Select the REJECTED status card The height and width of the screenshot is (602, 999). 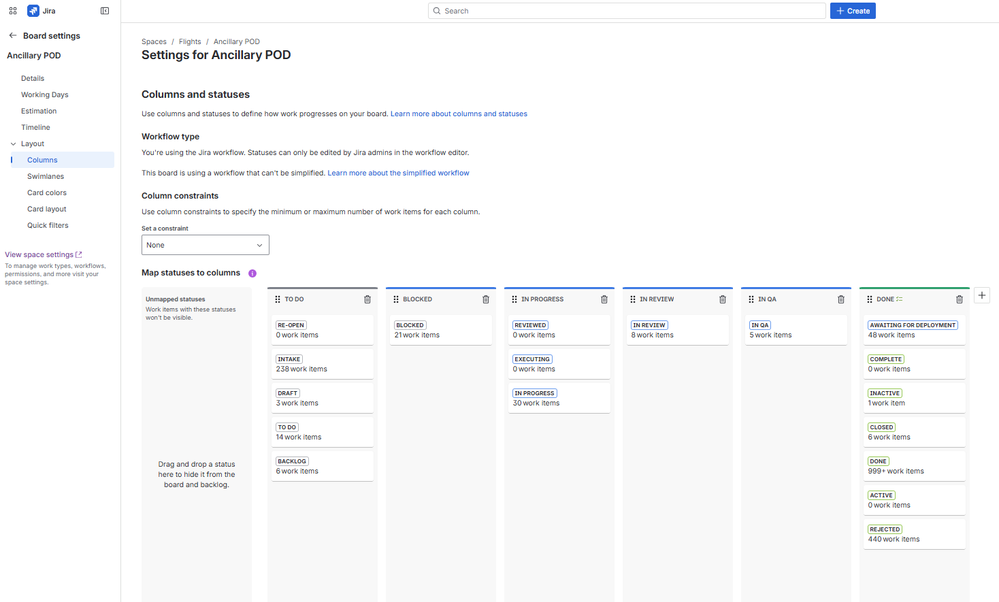pyautogui.click(x=915, y=534)
